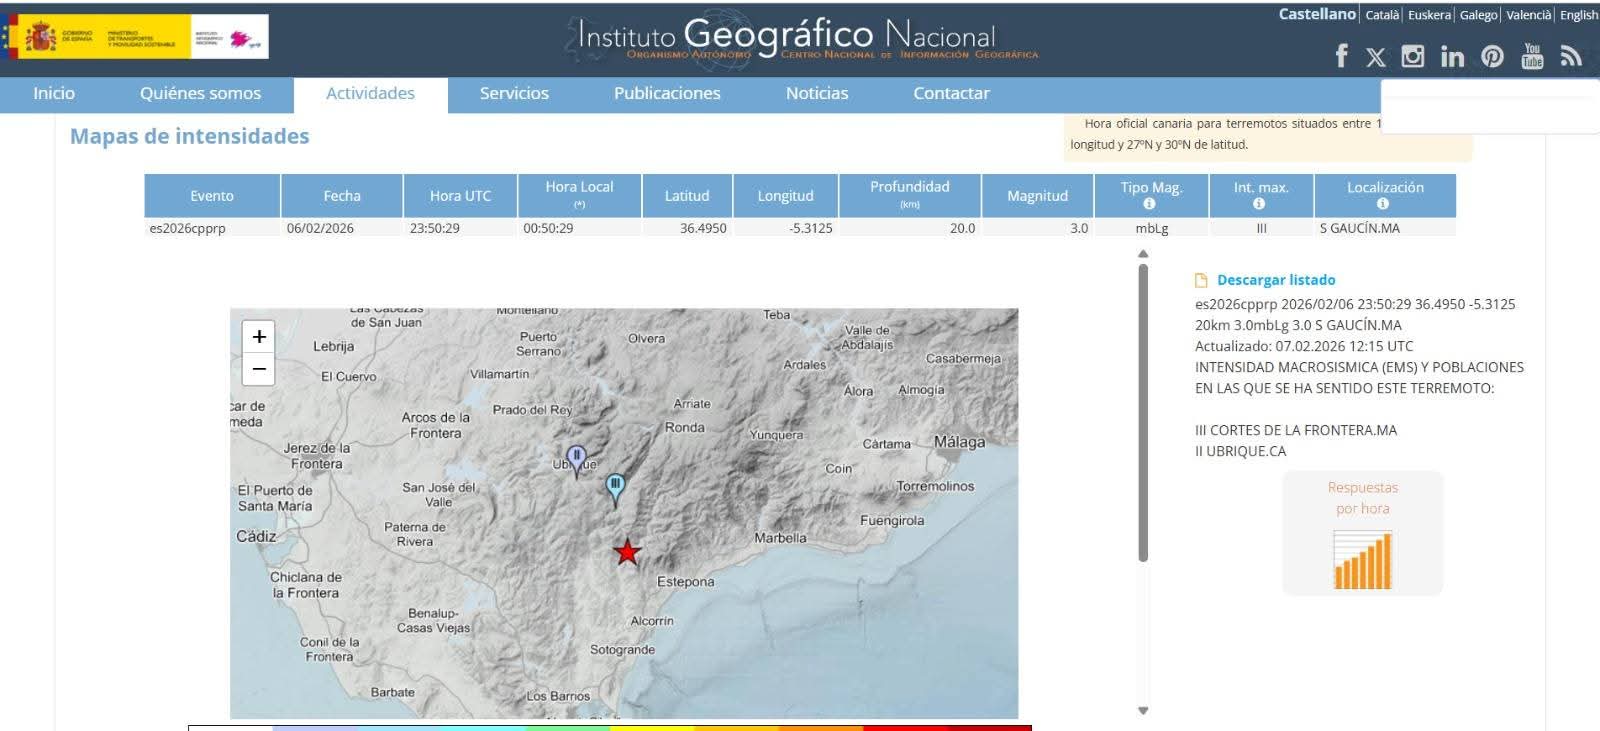The height and width of the screenshot is (731, 1600).
Task: Open the X (Twitter) icon
Action: pos(1376,57)
